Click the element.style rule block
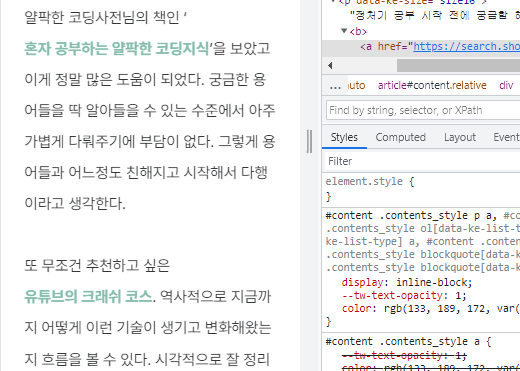 click(x=422, y=189)
